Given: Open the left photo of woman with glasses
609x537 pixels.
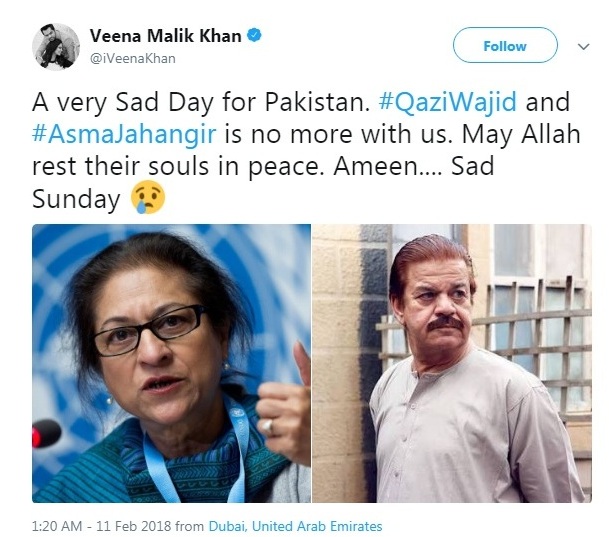Looking at the screenshot, I should 171,362.
